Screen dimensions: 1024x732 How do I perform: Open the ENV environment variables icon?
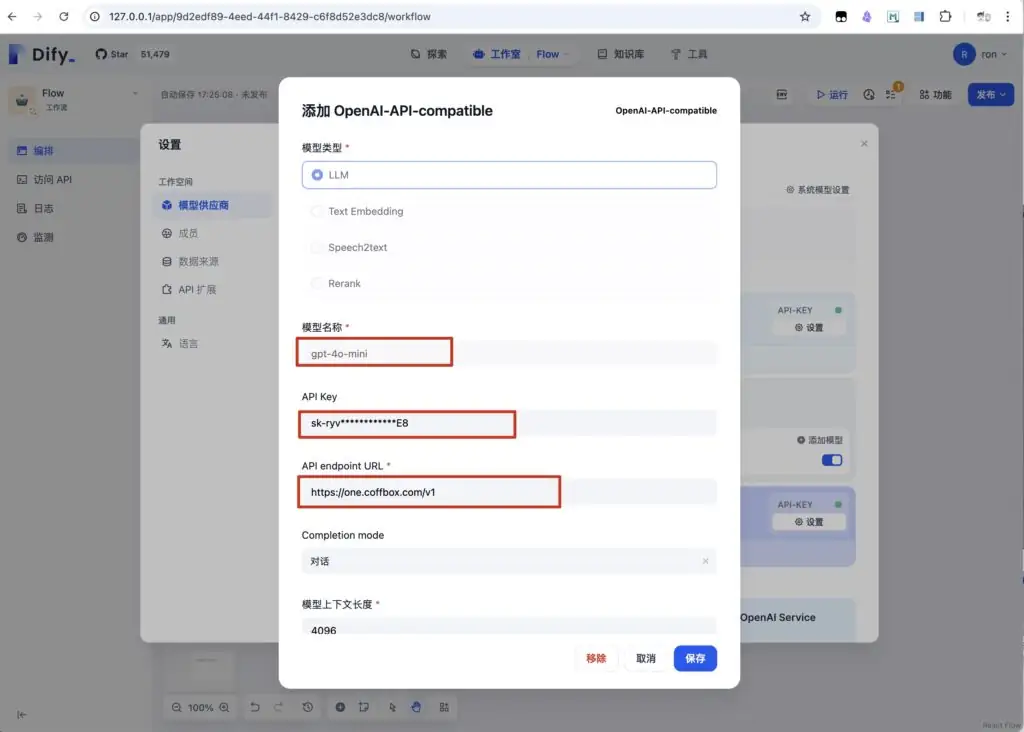point(782,95)
